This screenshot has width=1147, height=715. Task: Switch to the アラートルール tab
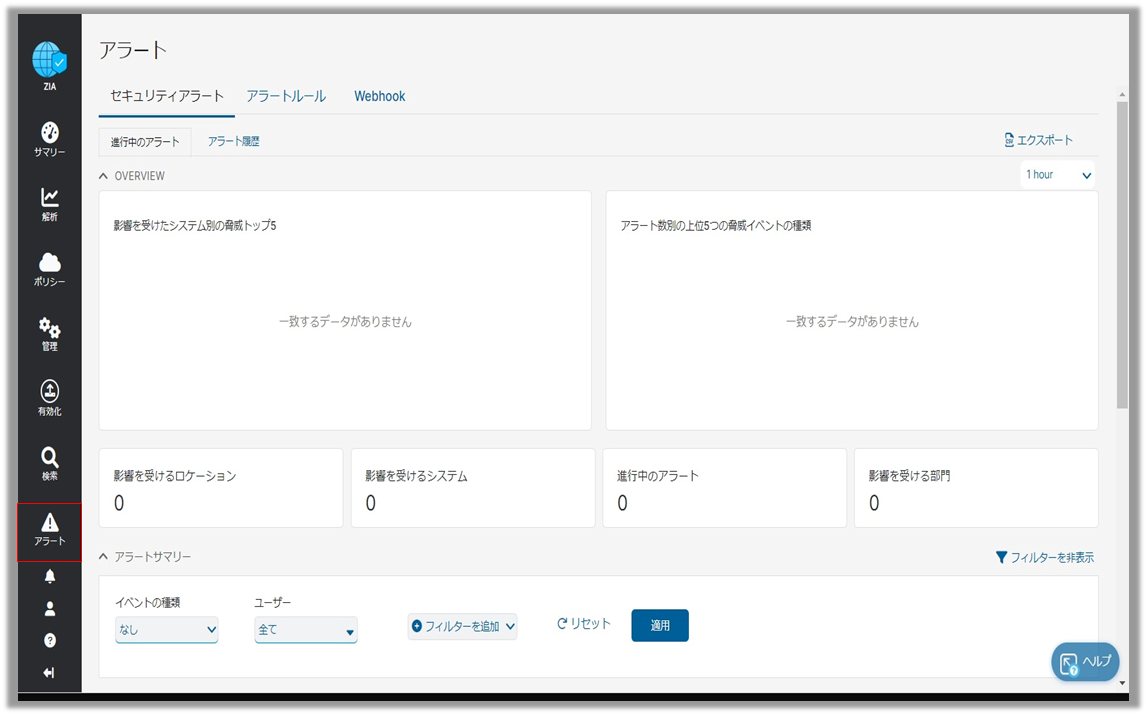click(286, 96)
